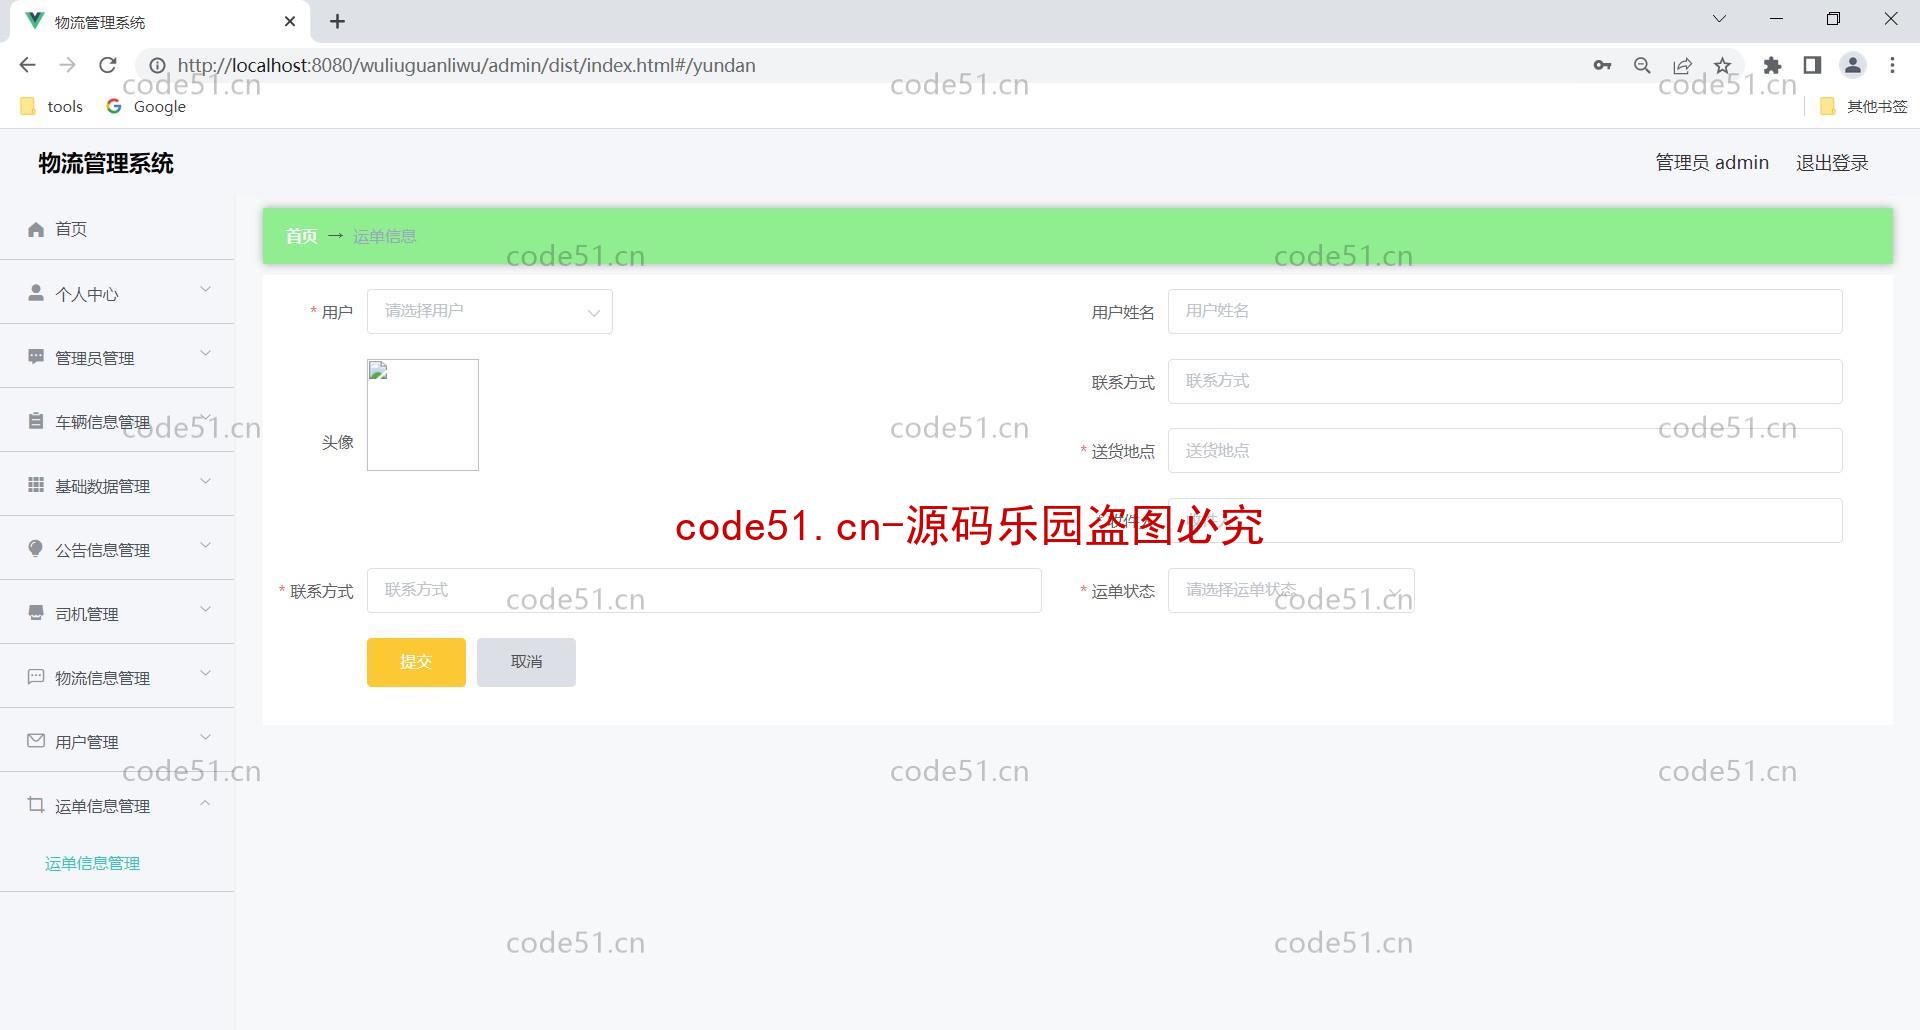Bookmark this page with star icon
1920x1030 pixels.
click(x=1722, y=65)
